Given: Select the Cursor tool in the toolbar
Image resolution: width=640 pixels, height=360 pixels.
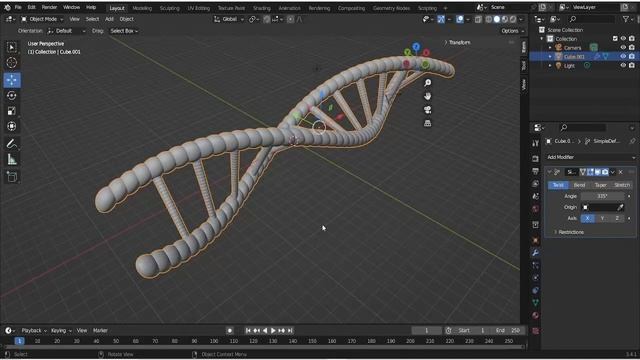Looking at the screenshot, I should [11, 62].
